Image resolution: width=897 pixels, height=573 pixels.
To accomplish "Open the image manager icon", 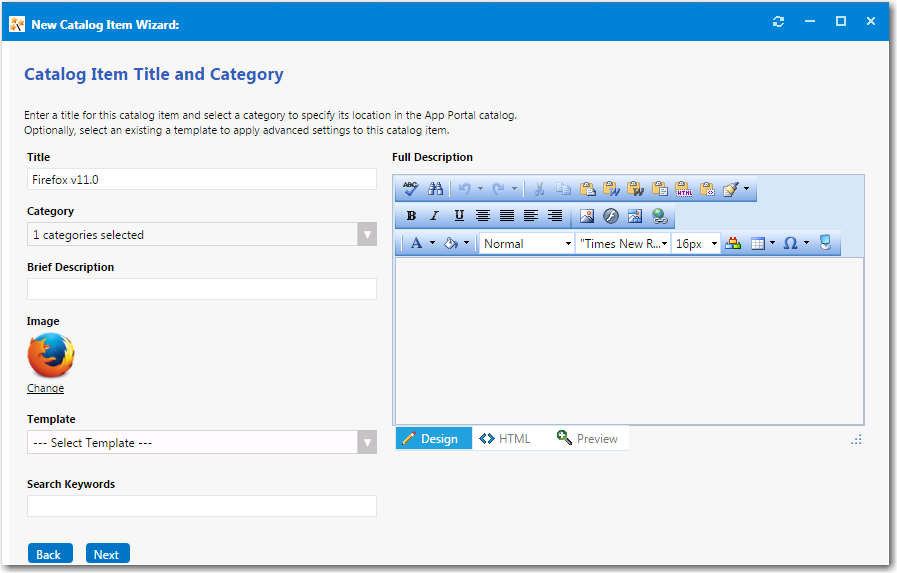I will pos(587,216).
